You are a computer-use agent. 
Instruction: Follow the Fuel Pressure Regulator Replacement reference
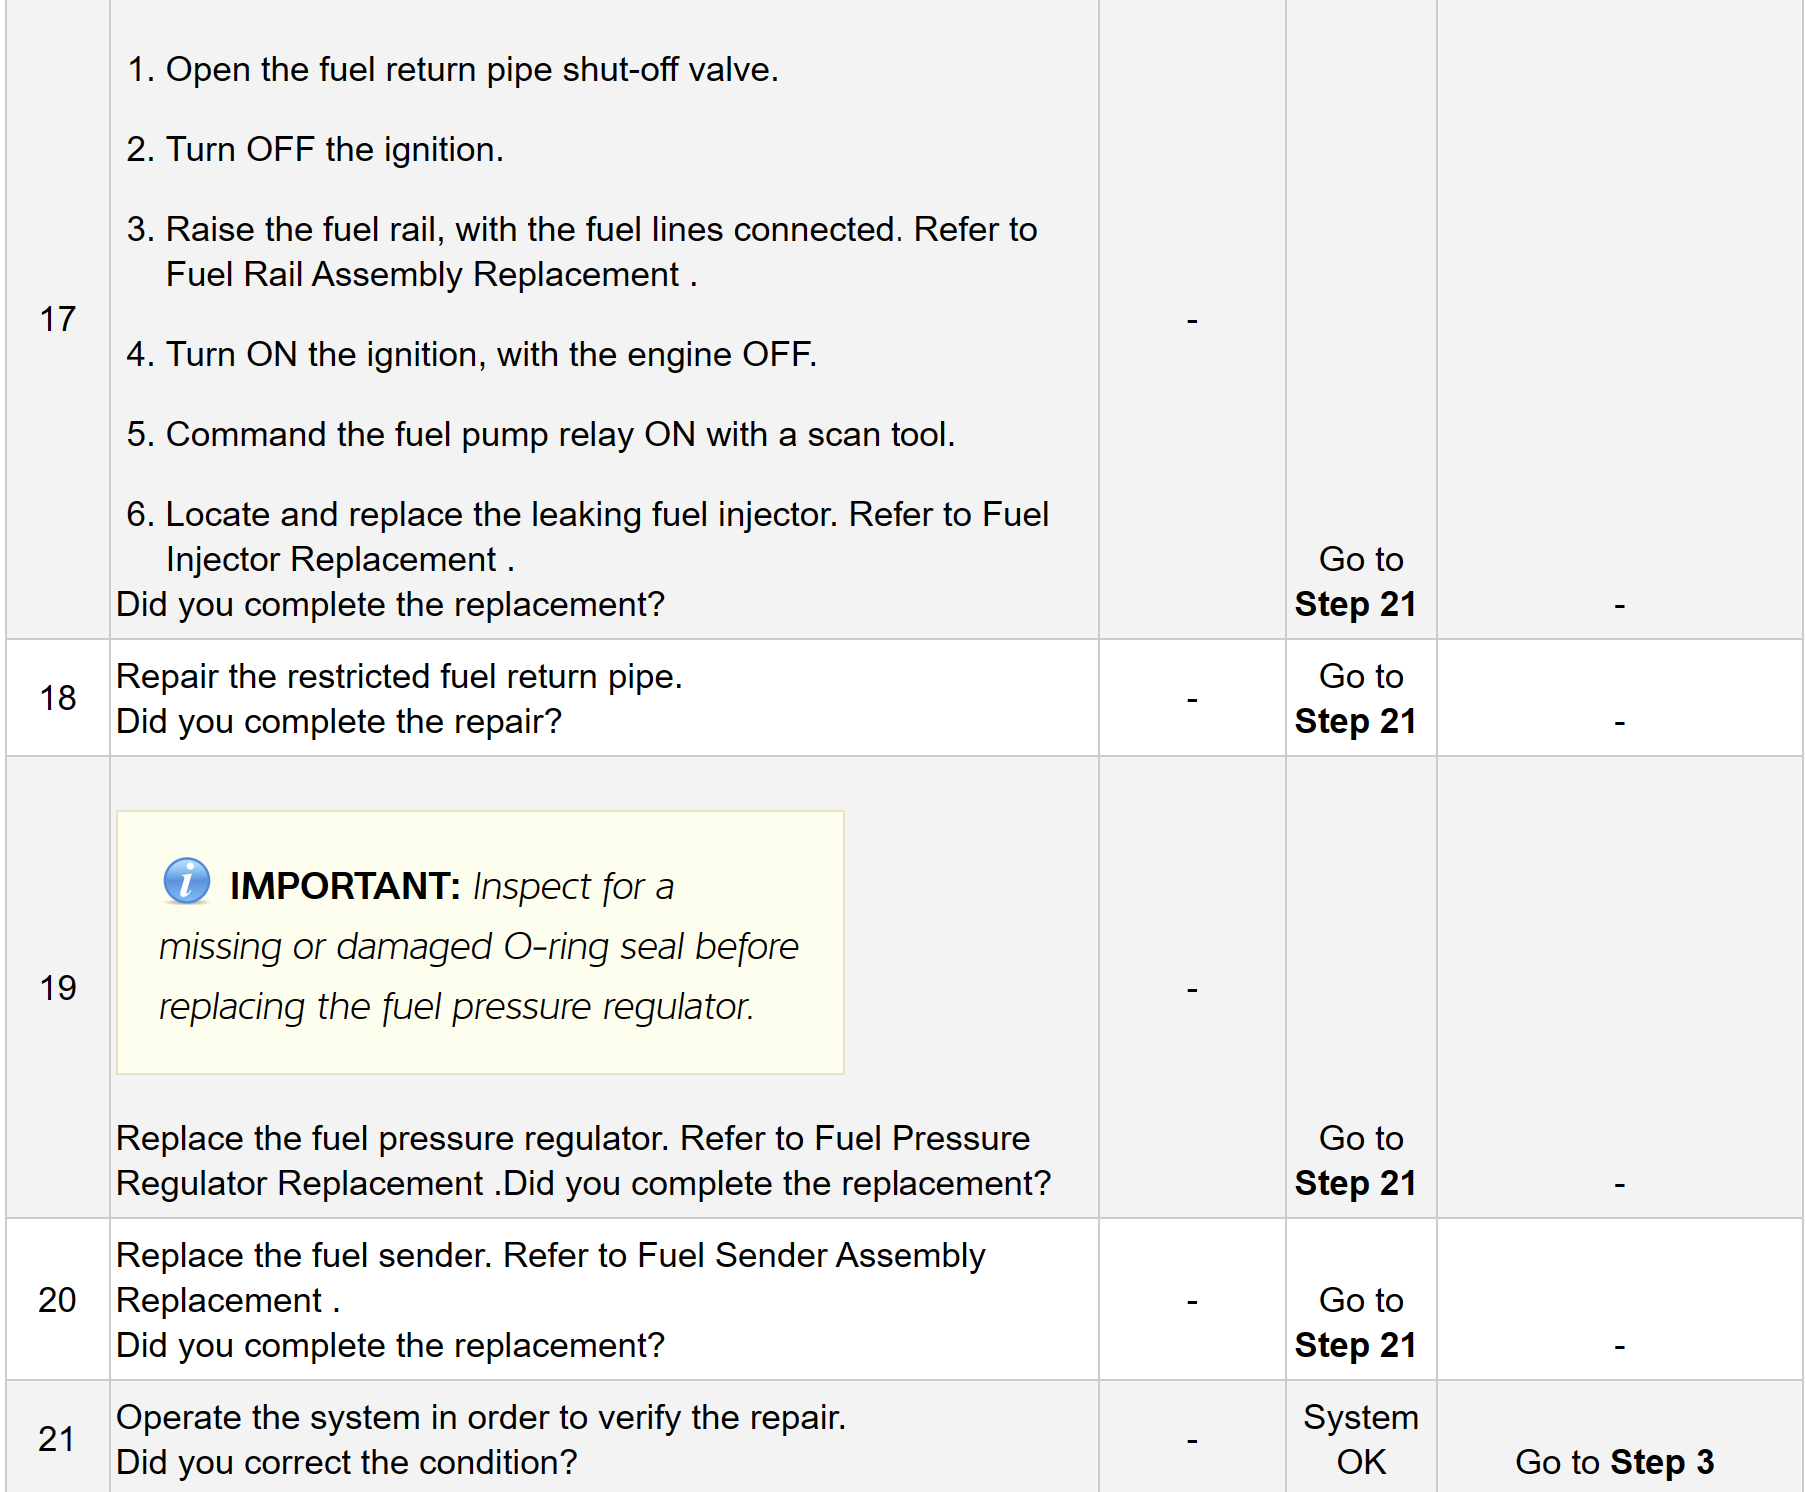573,1161
